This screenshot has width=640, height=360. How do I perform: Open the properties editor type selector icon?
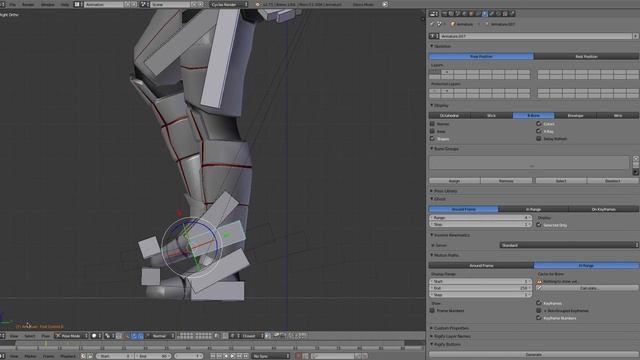click(x=433, y=13)
